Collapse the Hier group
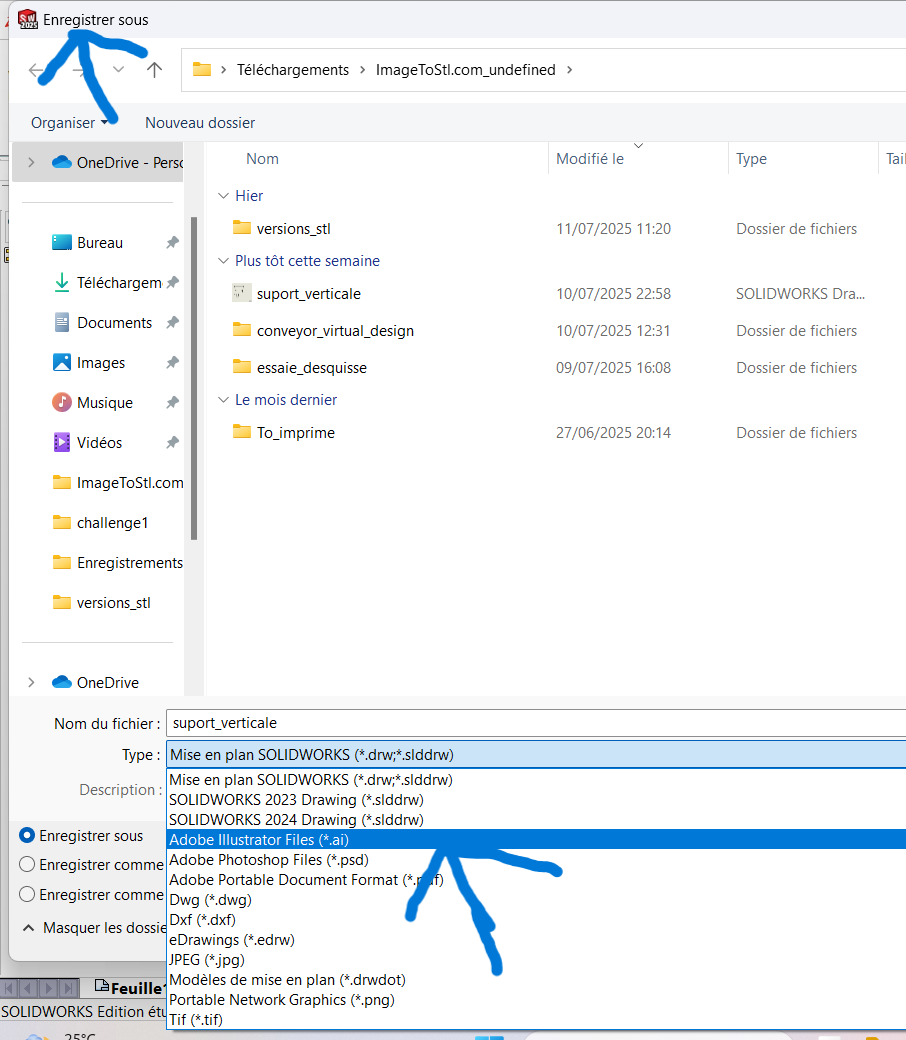906x1040 pixels. click(224, 196)
